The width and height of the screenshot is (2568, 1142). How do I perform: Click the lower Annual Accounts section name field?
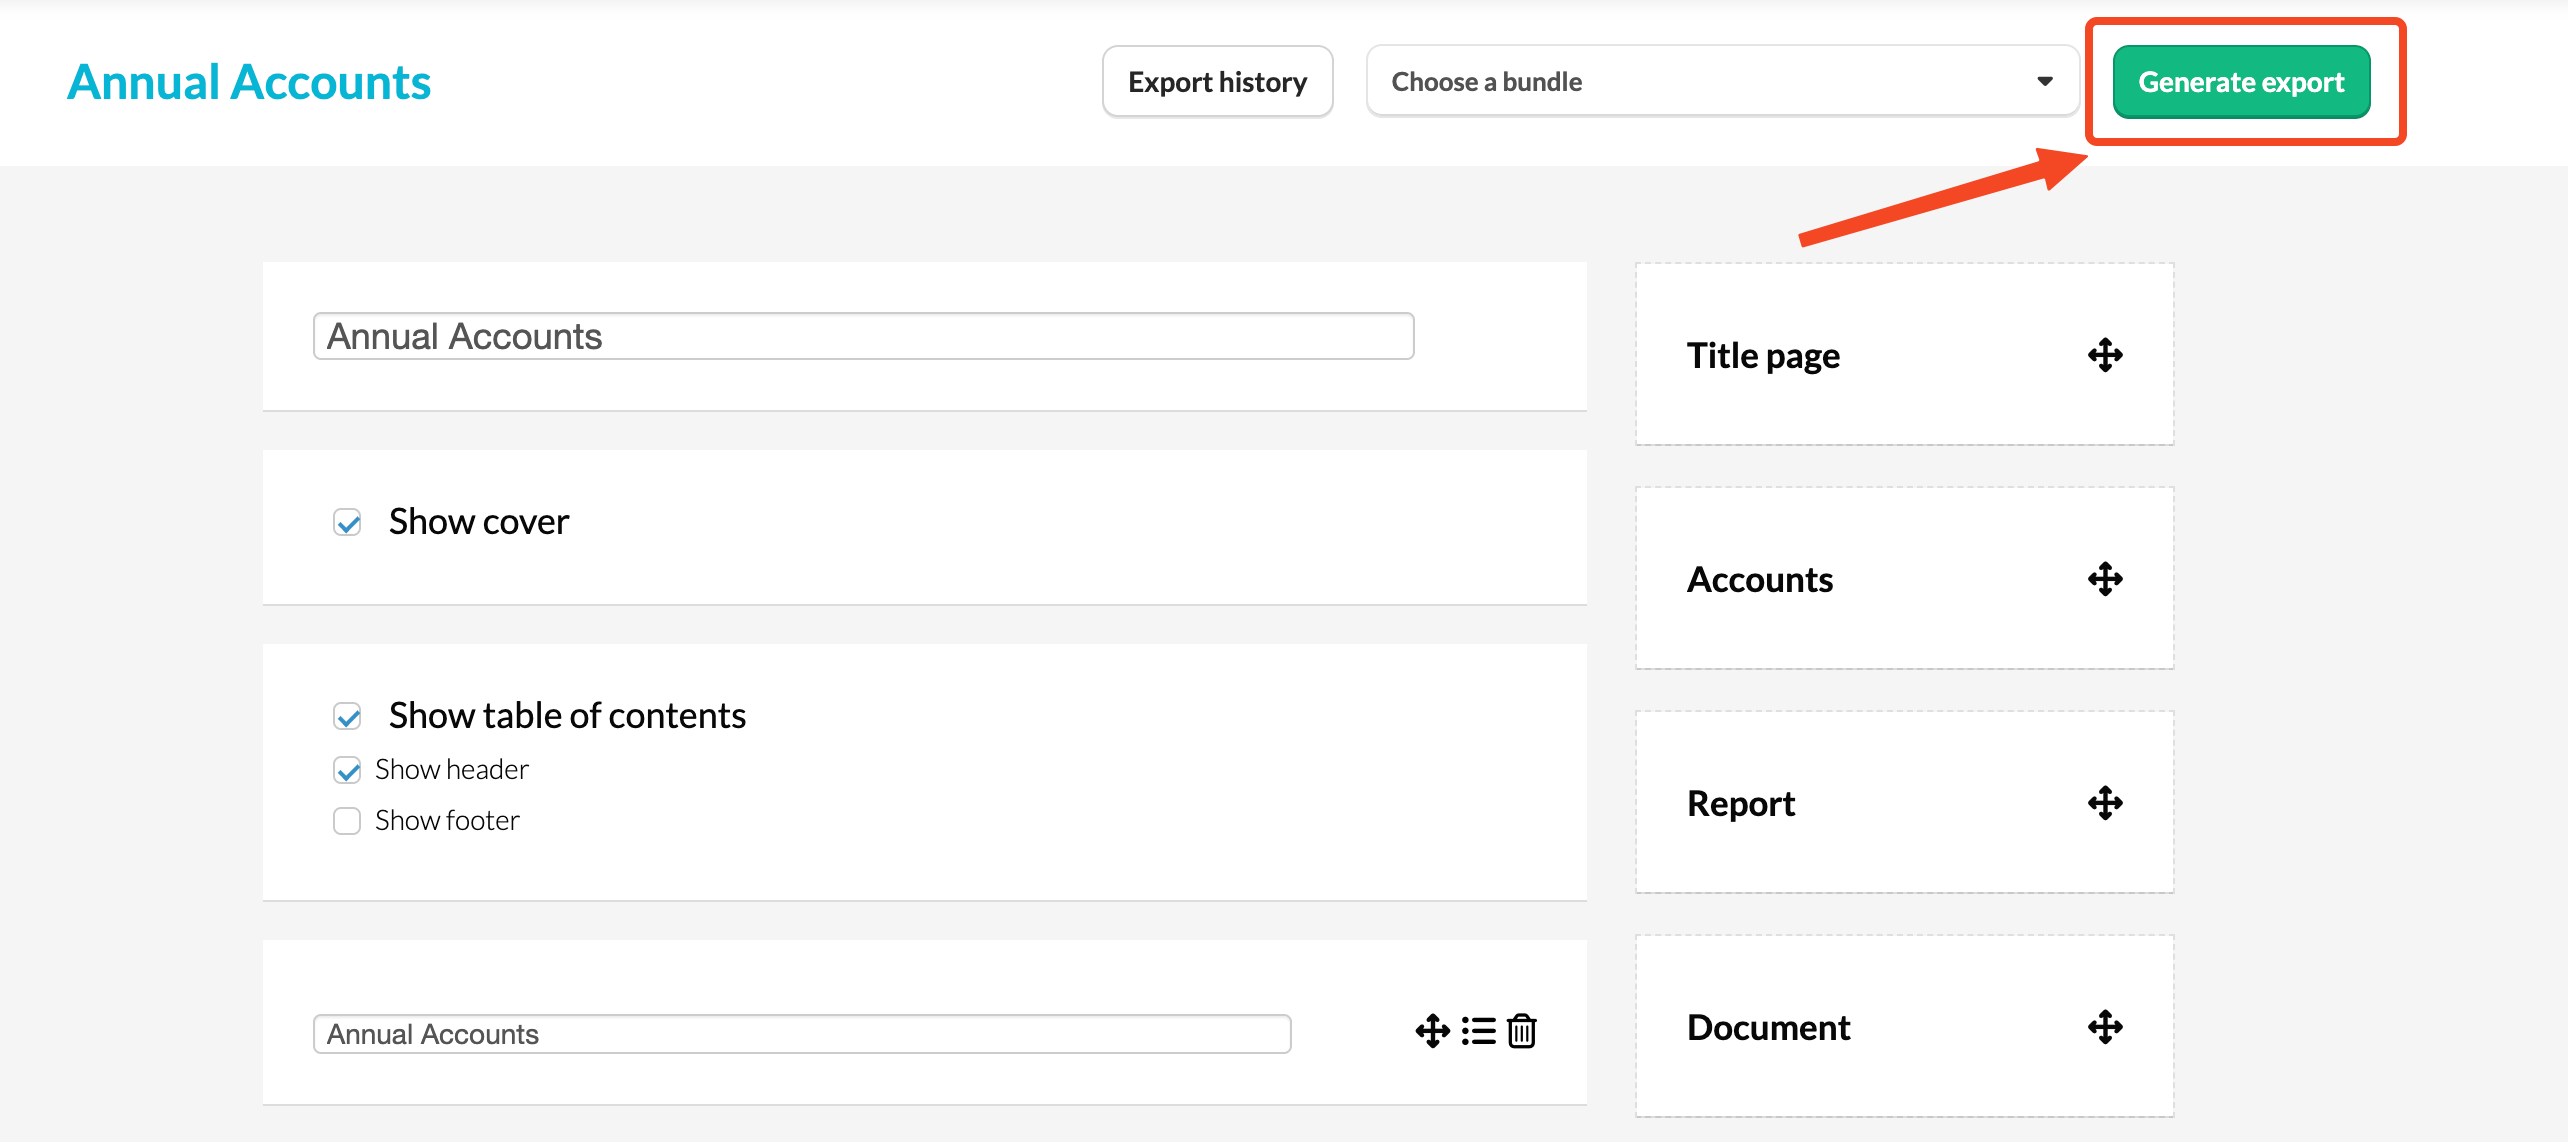click(x=801, y=1034)
